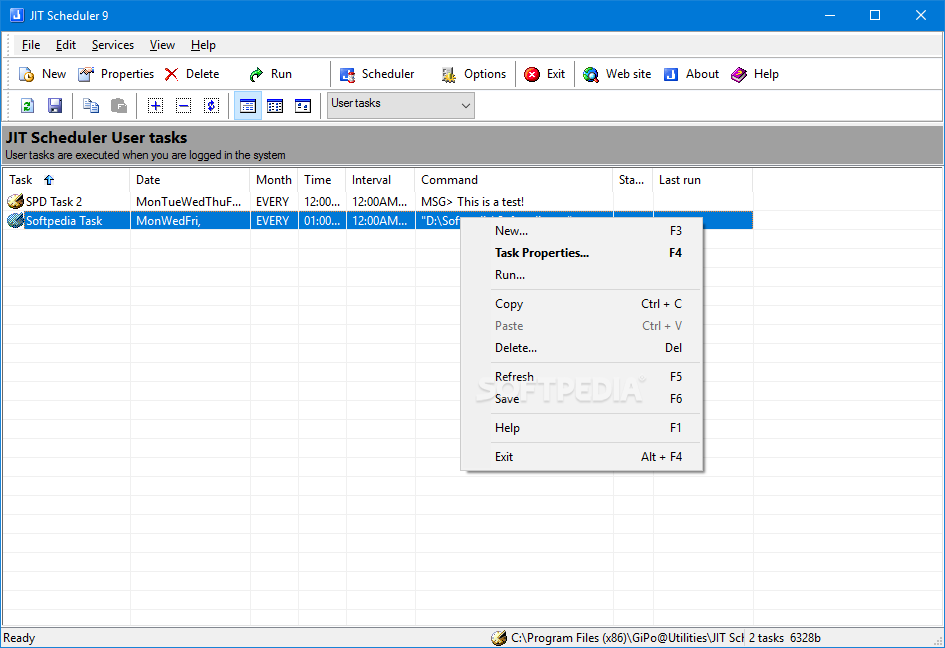Viewport: 945px width, 648px height.
Task: Click the Time column header
Action: click(x=322, y=180)
